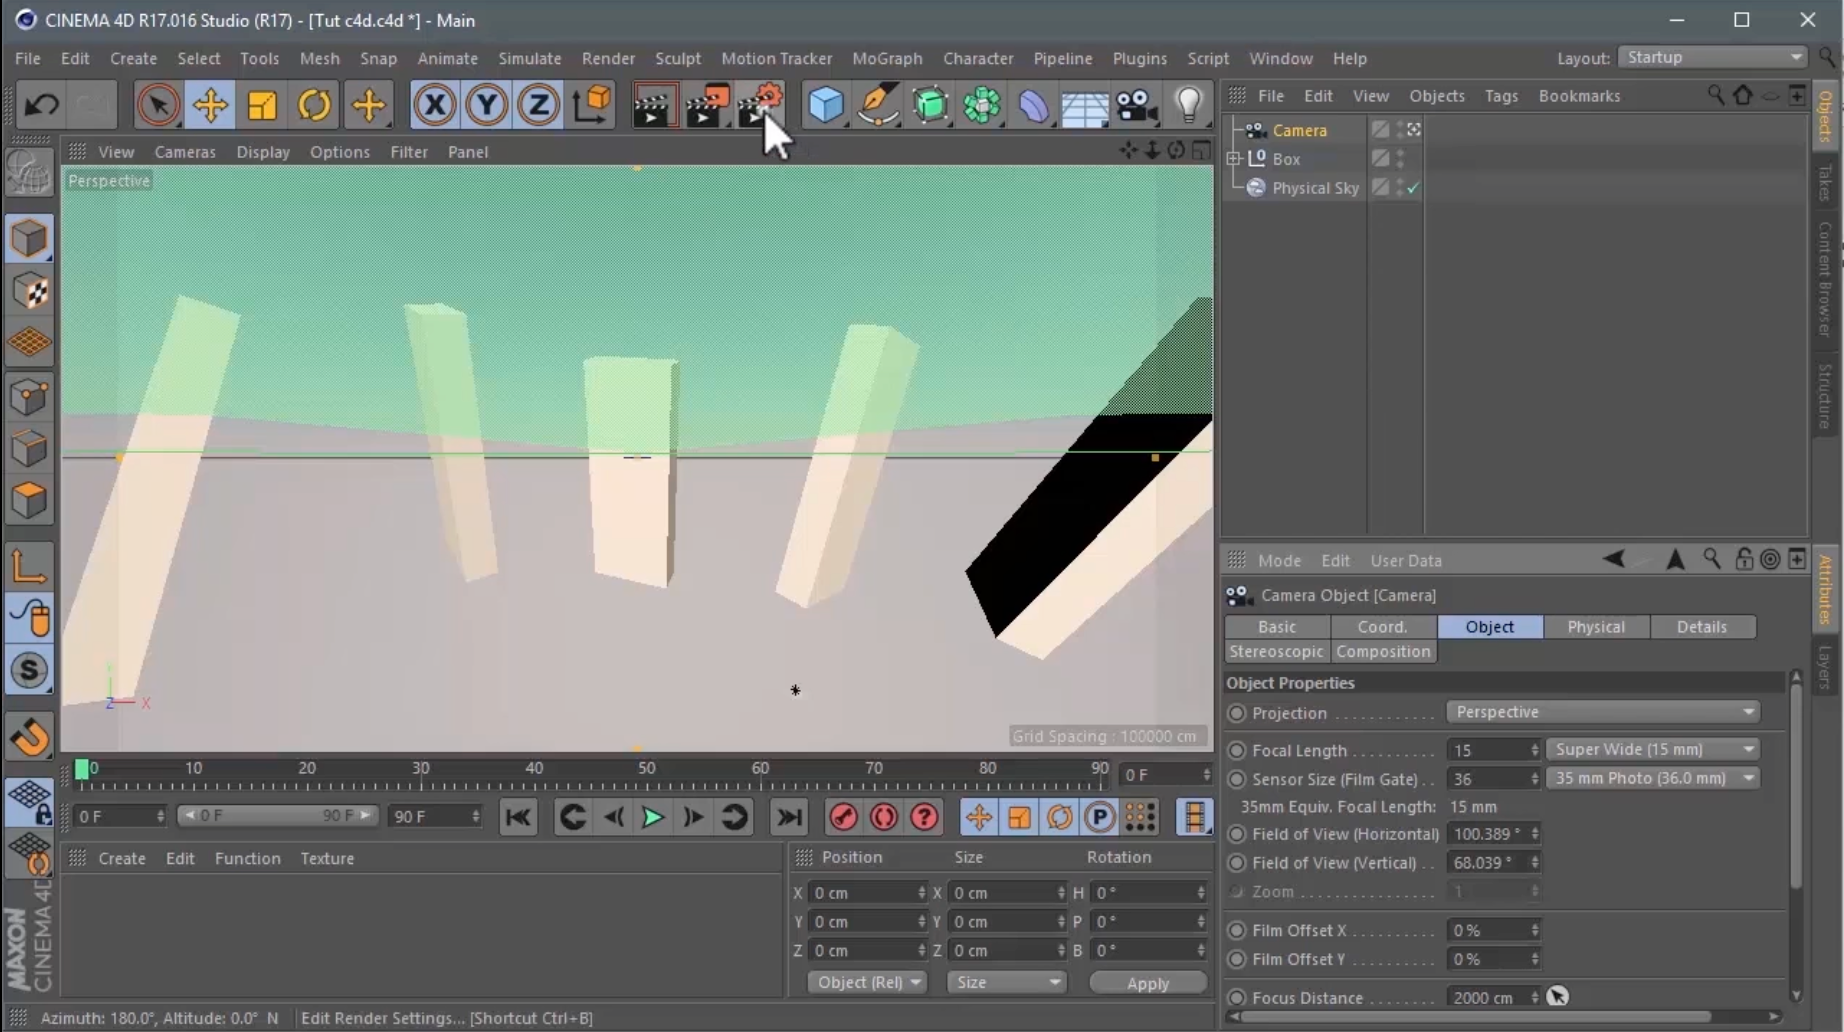
Task: Add a Light object
Action: [1189, 104]
